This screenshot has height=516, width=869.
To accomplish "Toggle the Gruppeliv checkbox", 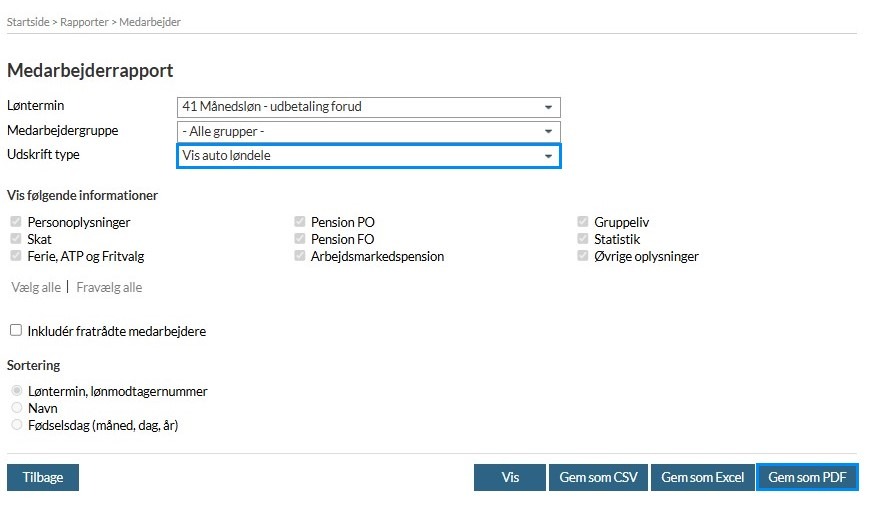I will tap(583, 222).
